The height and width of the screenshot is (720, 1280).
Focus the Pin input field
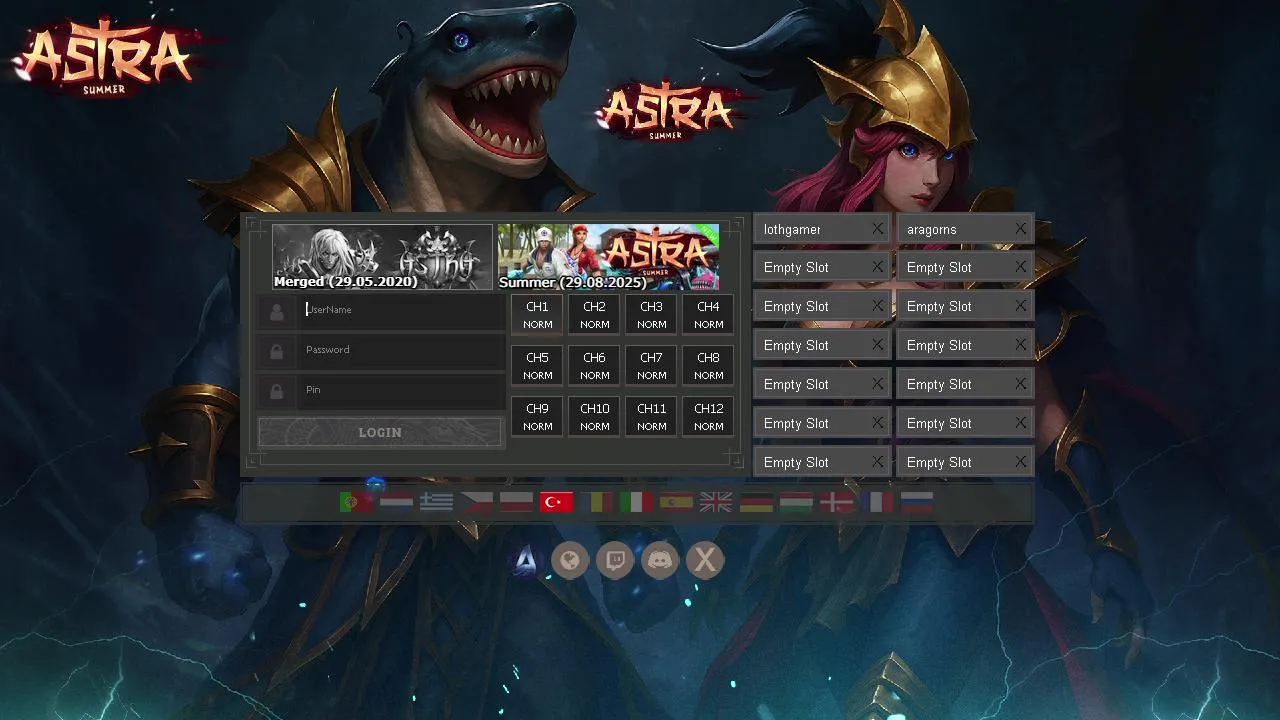(x=400, y=390)
